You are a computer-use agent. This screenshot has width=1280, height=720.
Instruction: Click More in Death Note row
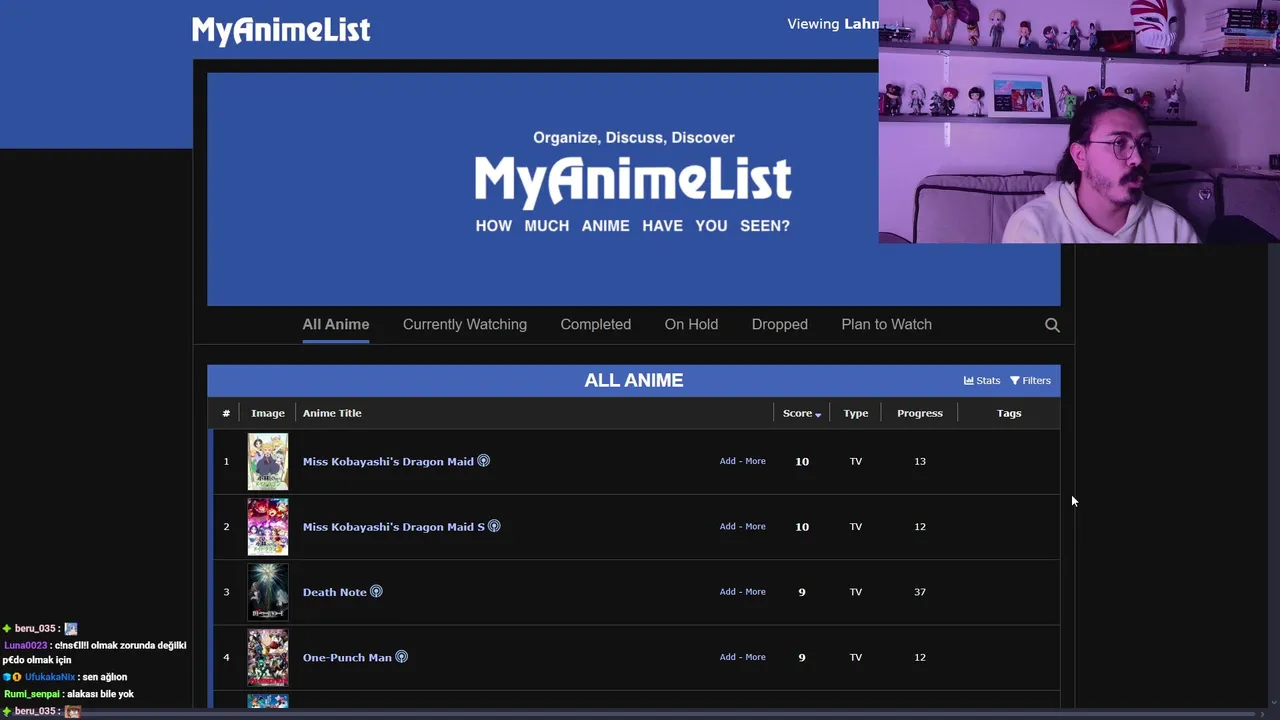[x=755, y=592]
